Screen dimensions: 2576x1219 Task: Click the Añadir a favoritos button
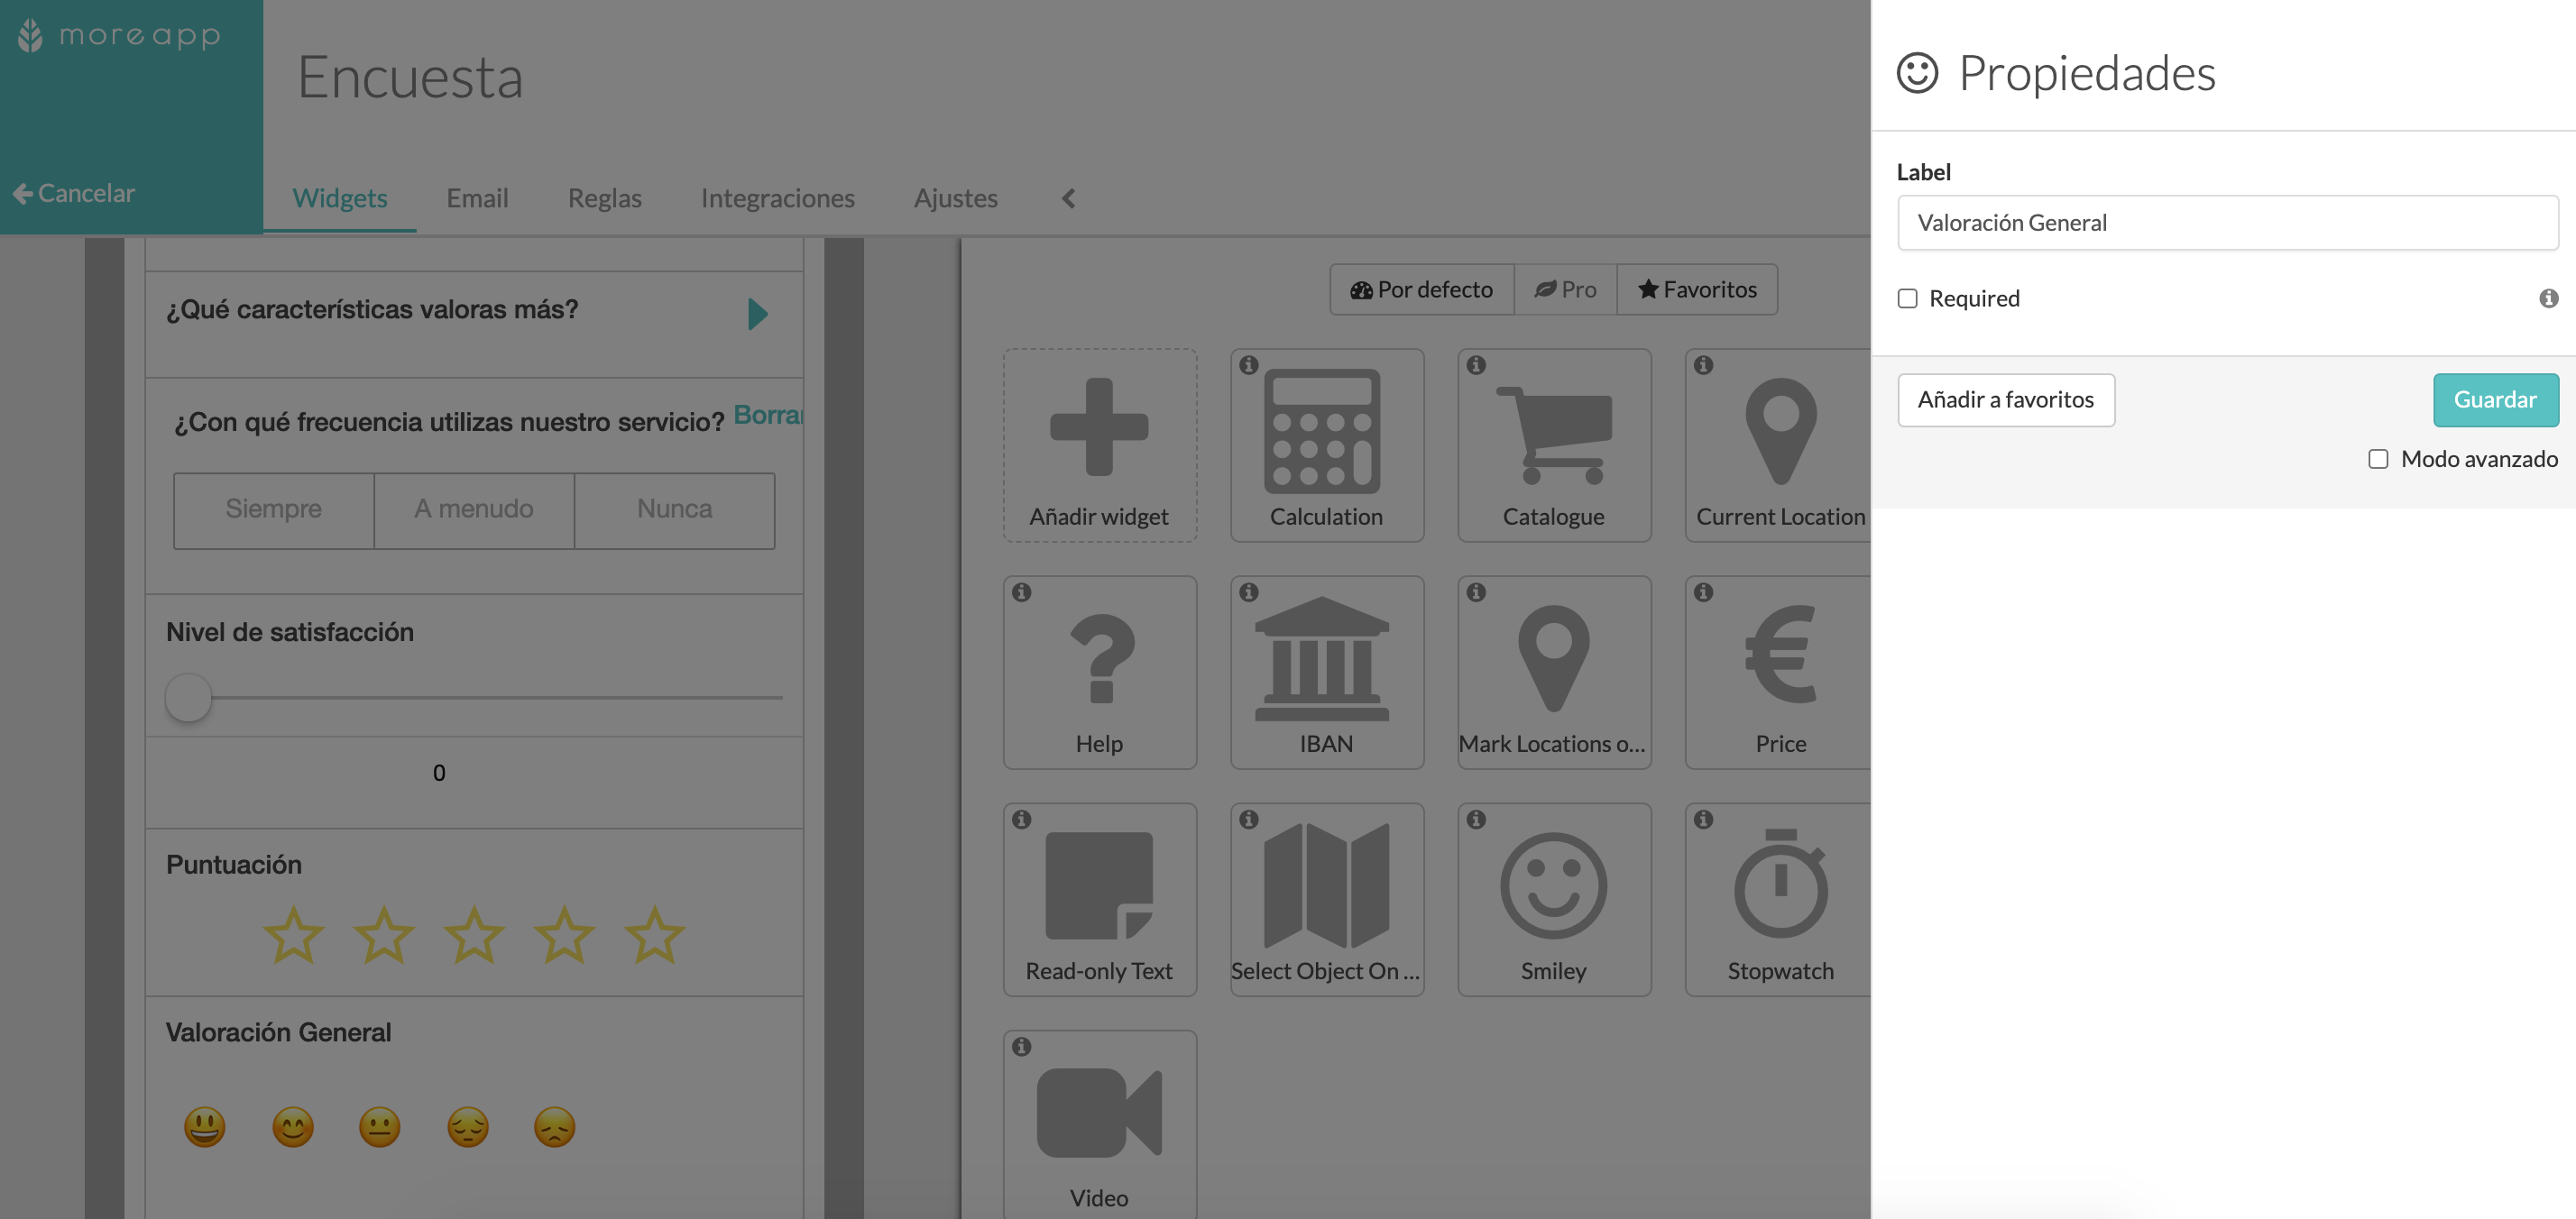tap(2006, 399)
